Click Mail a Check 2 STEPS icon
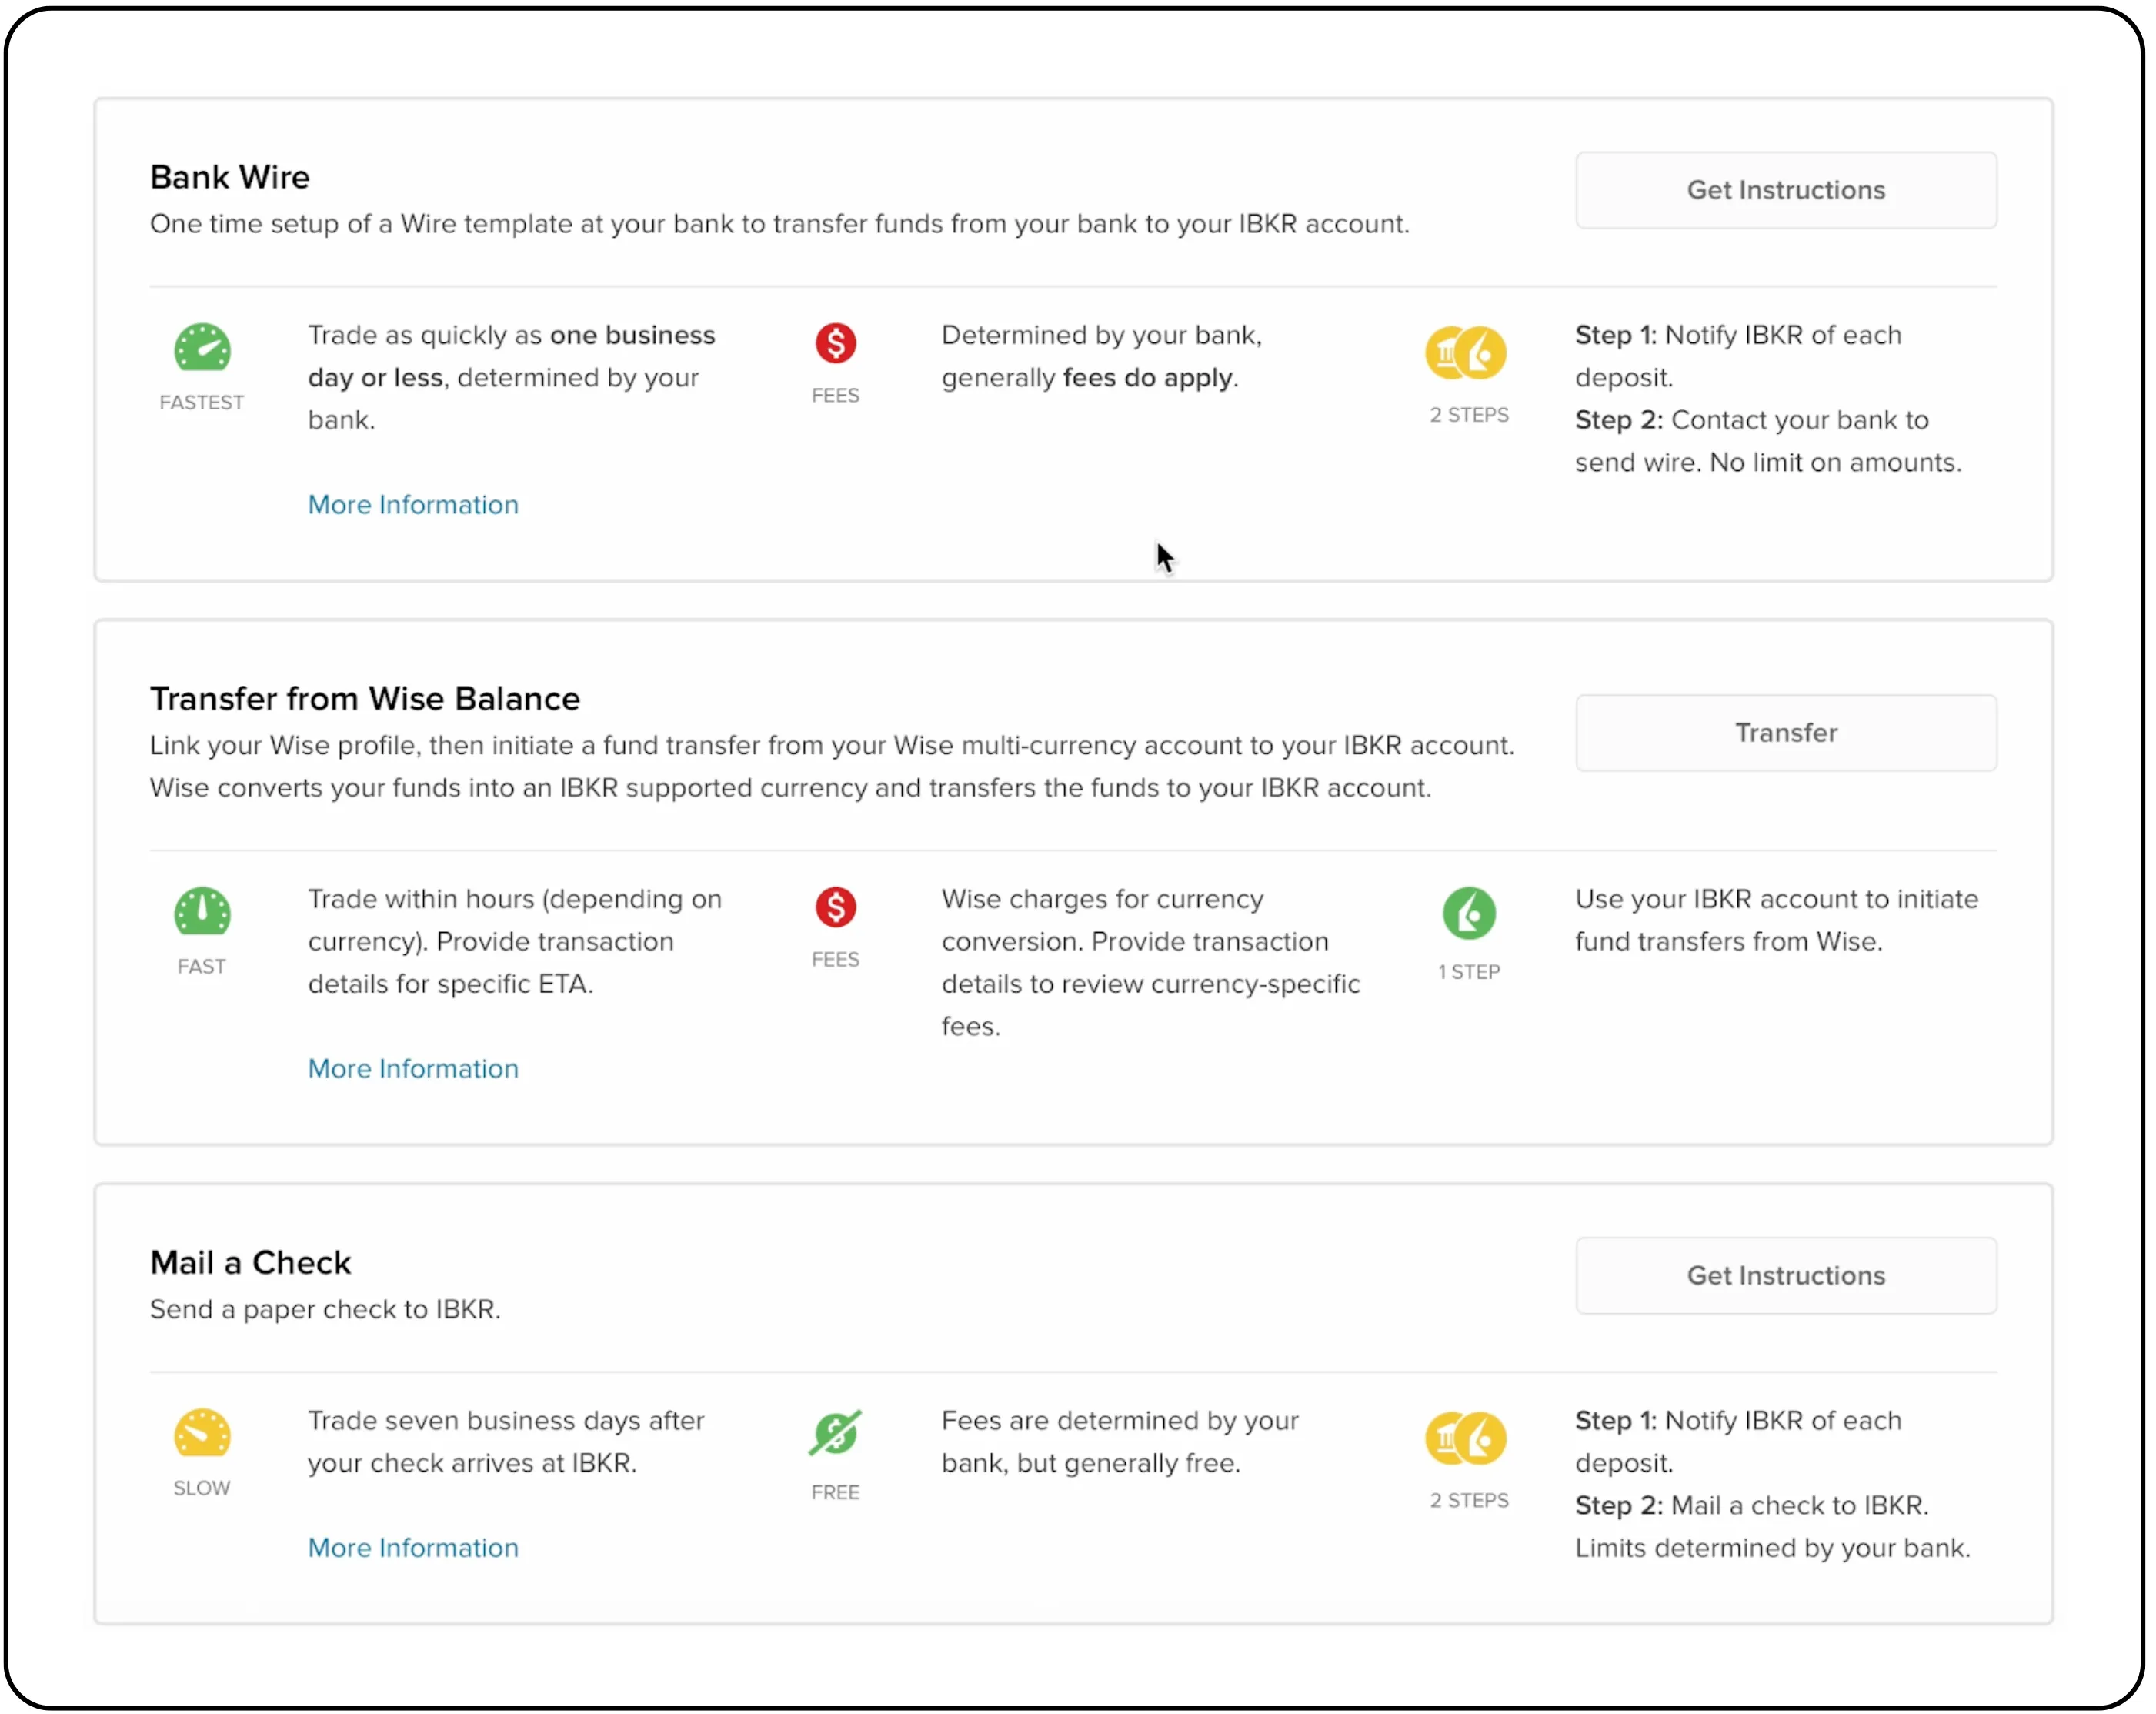Screen dimensions: 2156x1714 (x=1465, y=1438)
